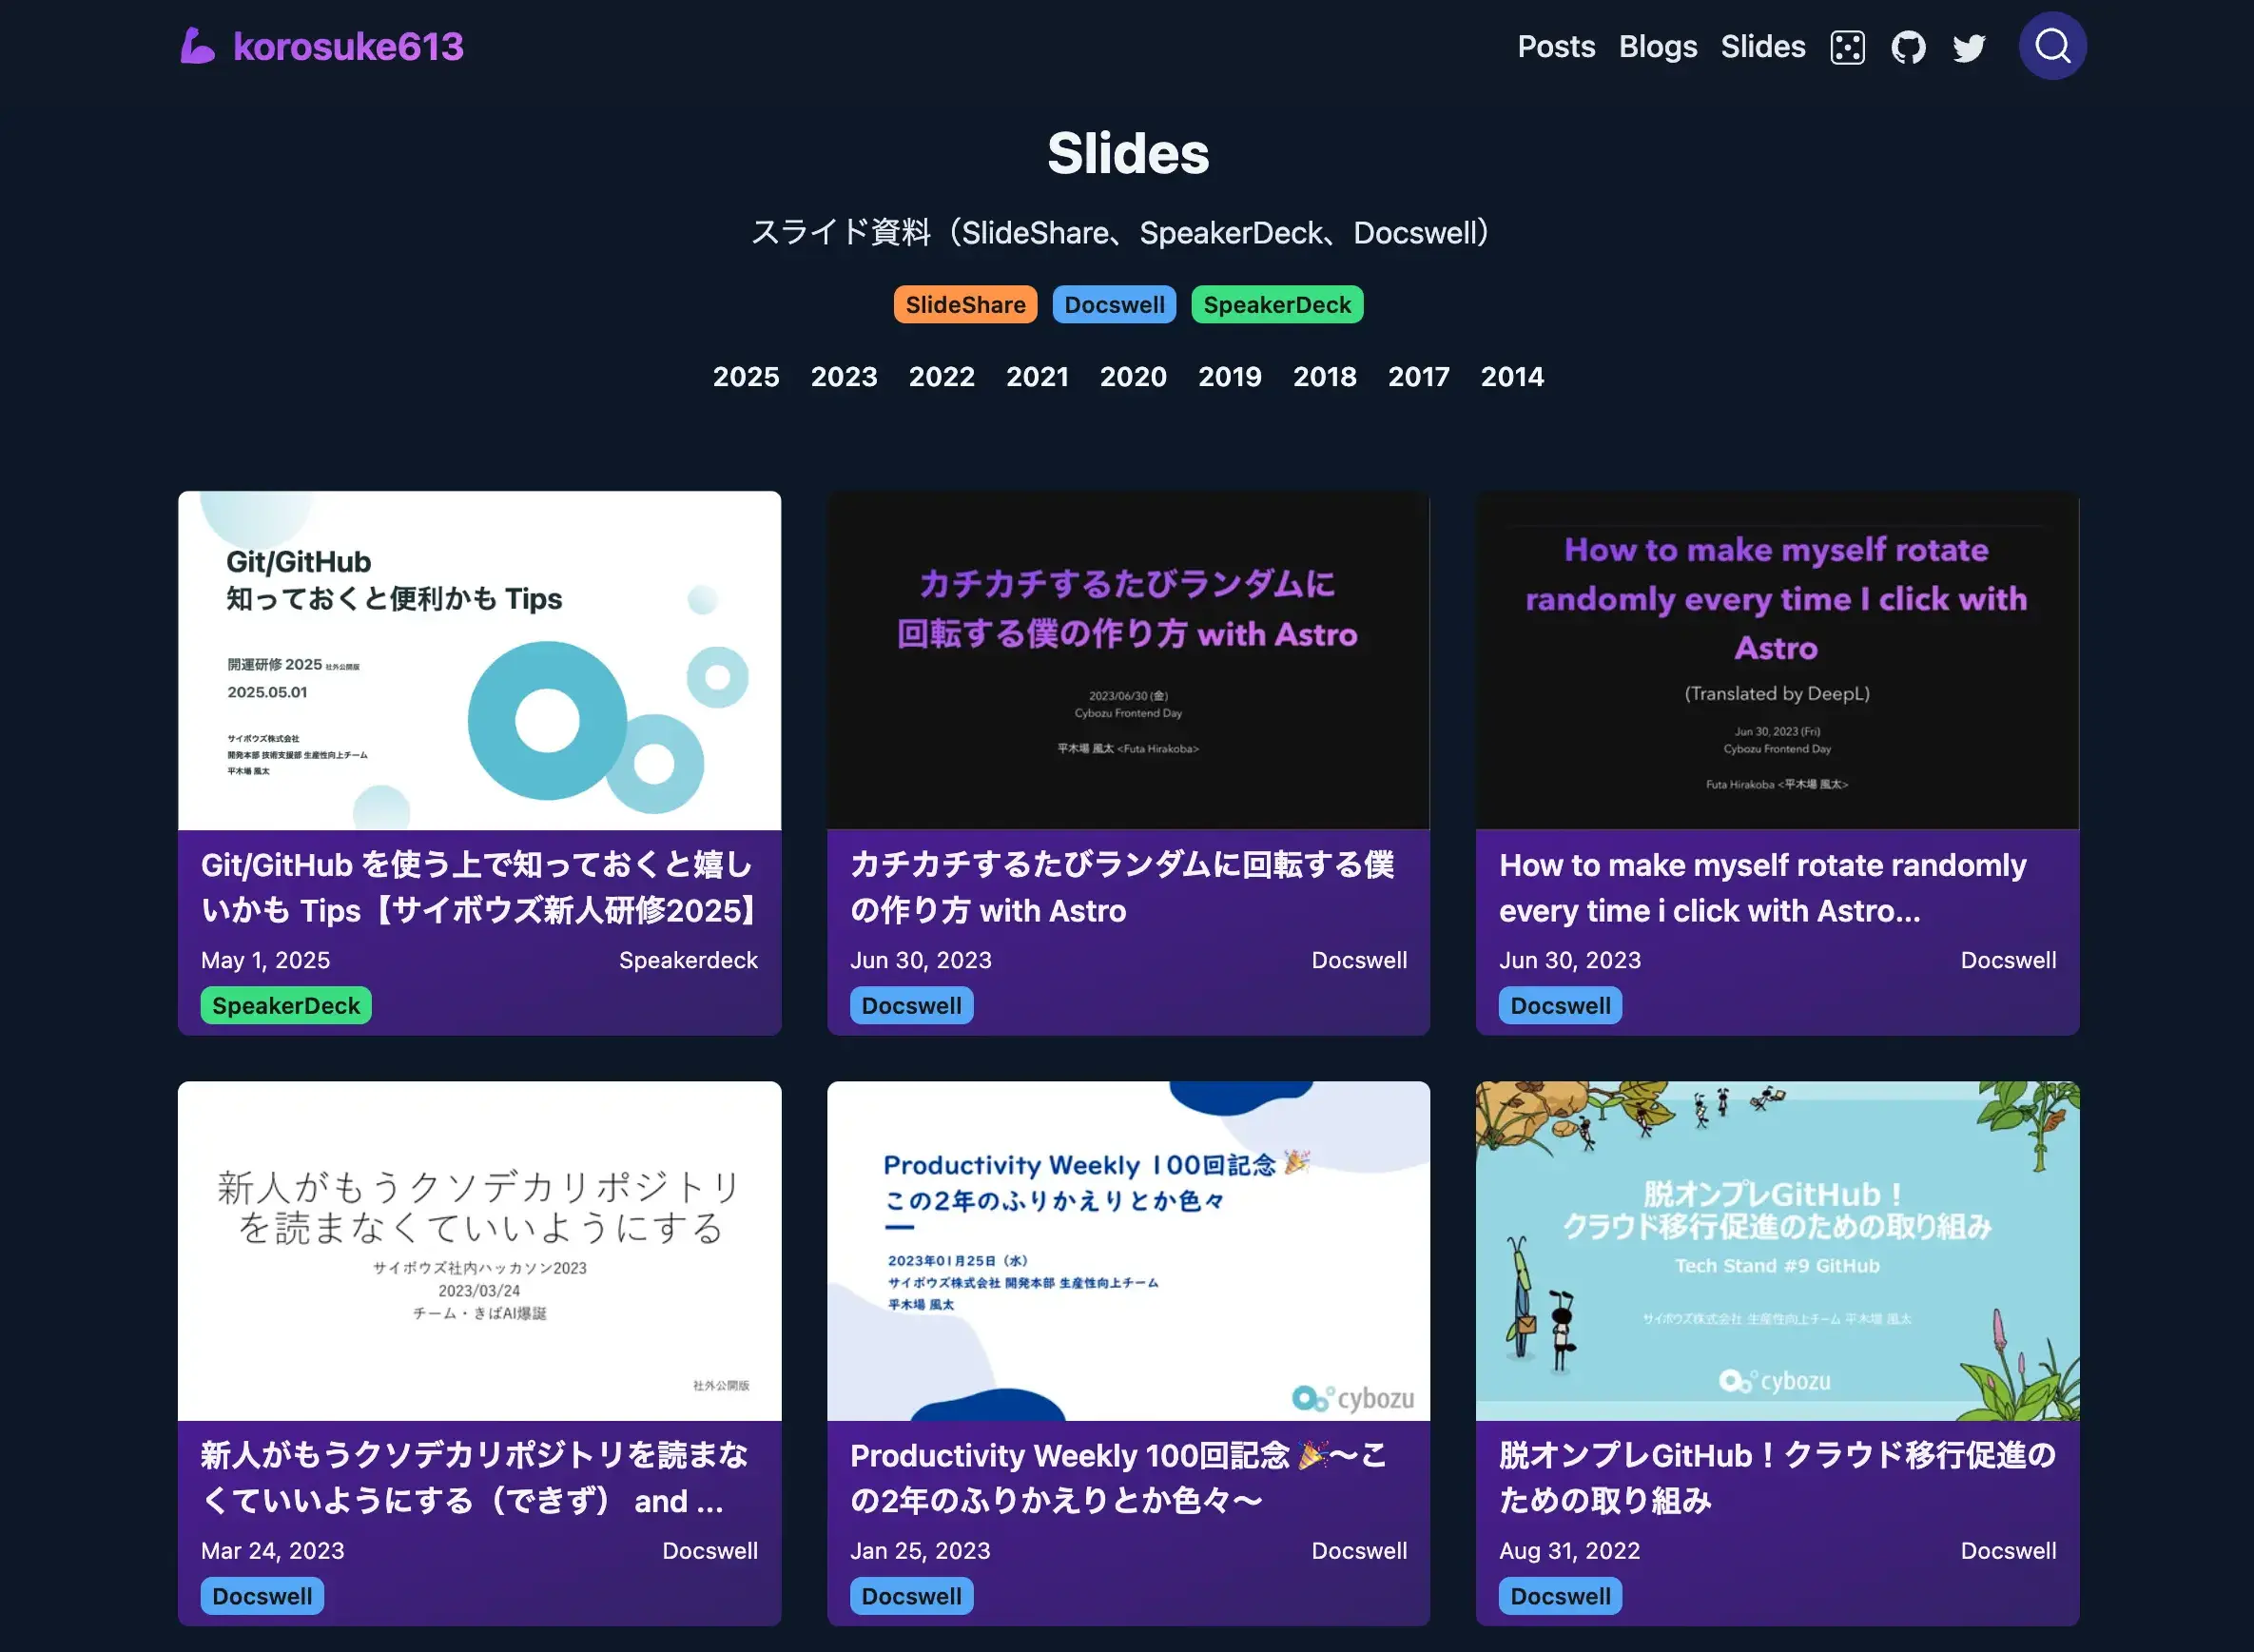Open the random dice icon in header
The image size is (2254, 1652).
click(x=1847, y=47)
